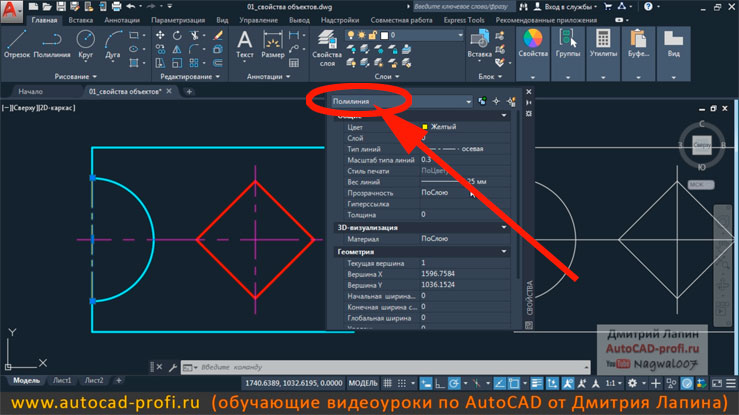Image resolution: width=739 pixels, height=415 pixels.
Task: Open the Свойства ribbon panel button
Action: pos(533,53)
